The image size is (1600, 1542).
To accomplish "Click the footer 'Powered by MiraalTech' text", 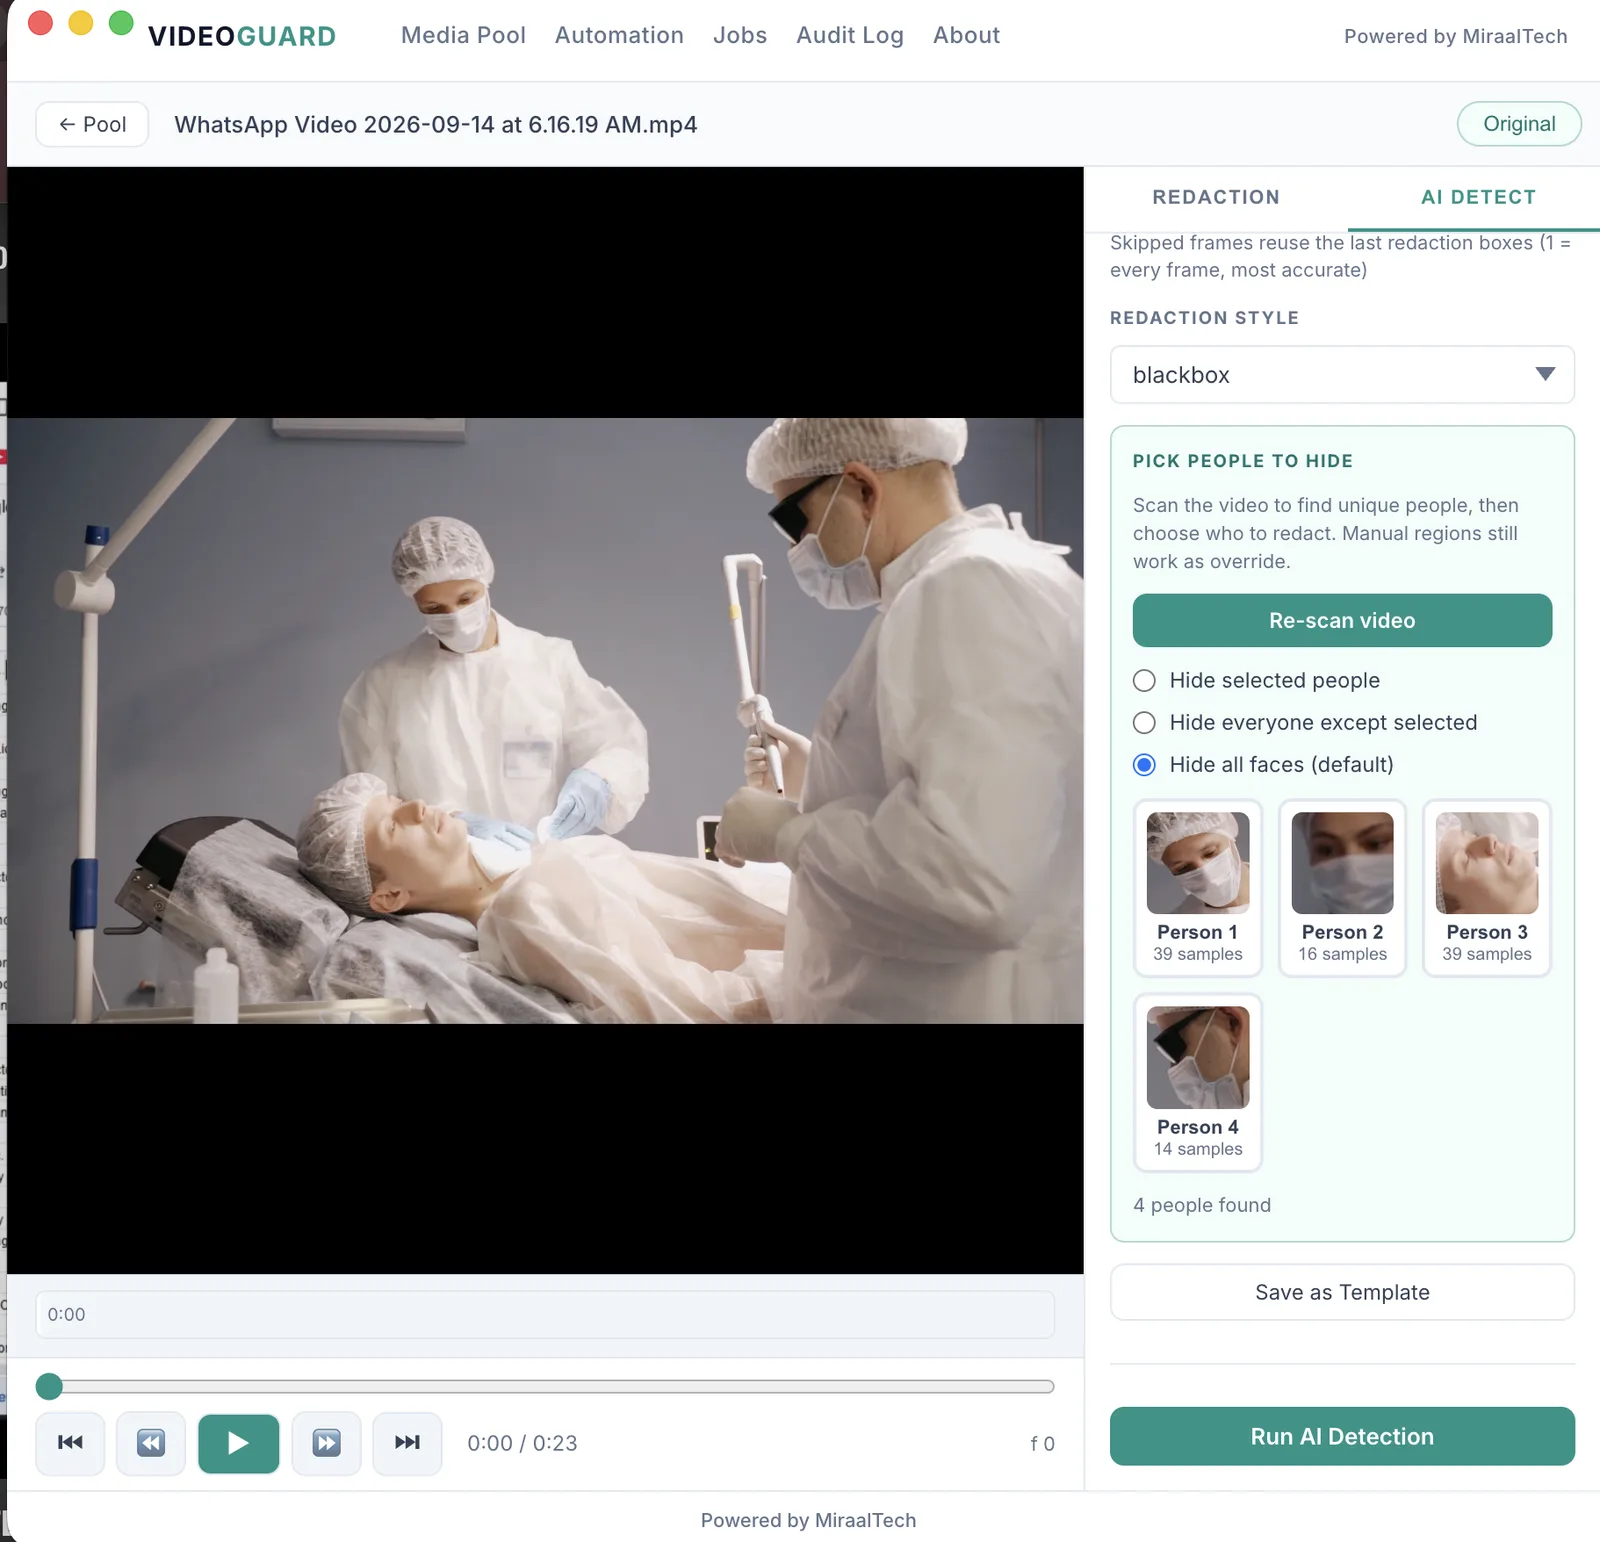I will (808, 1520).
